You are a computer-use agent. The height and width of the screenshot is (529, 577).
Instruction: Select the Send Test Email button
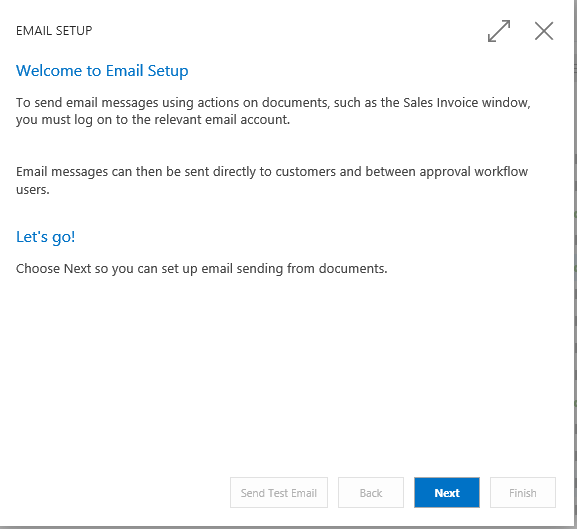click(x=279, y=493)
